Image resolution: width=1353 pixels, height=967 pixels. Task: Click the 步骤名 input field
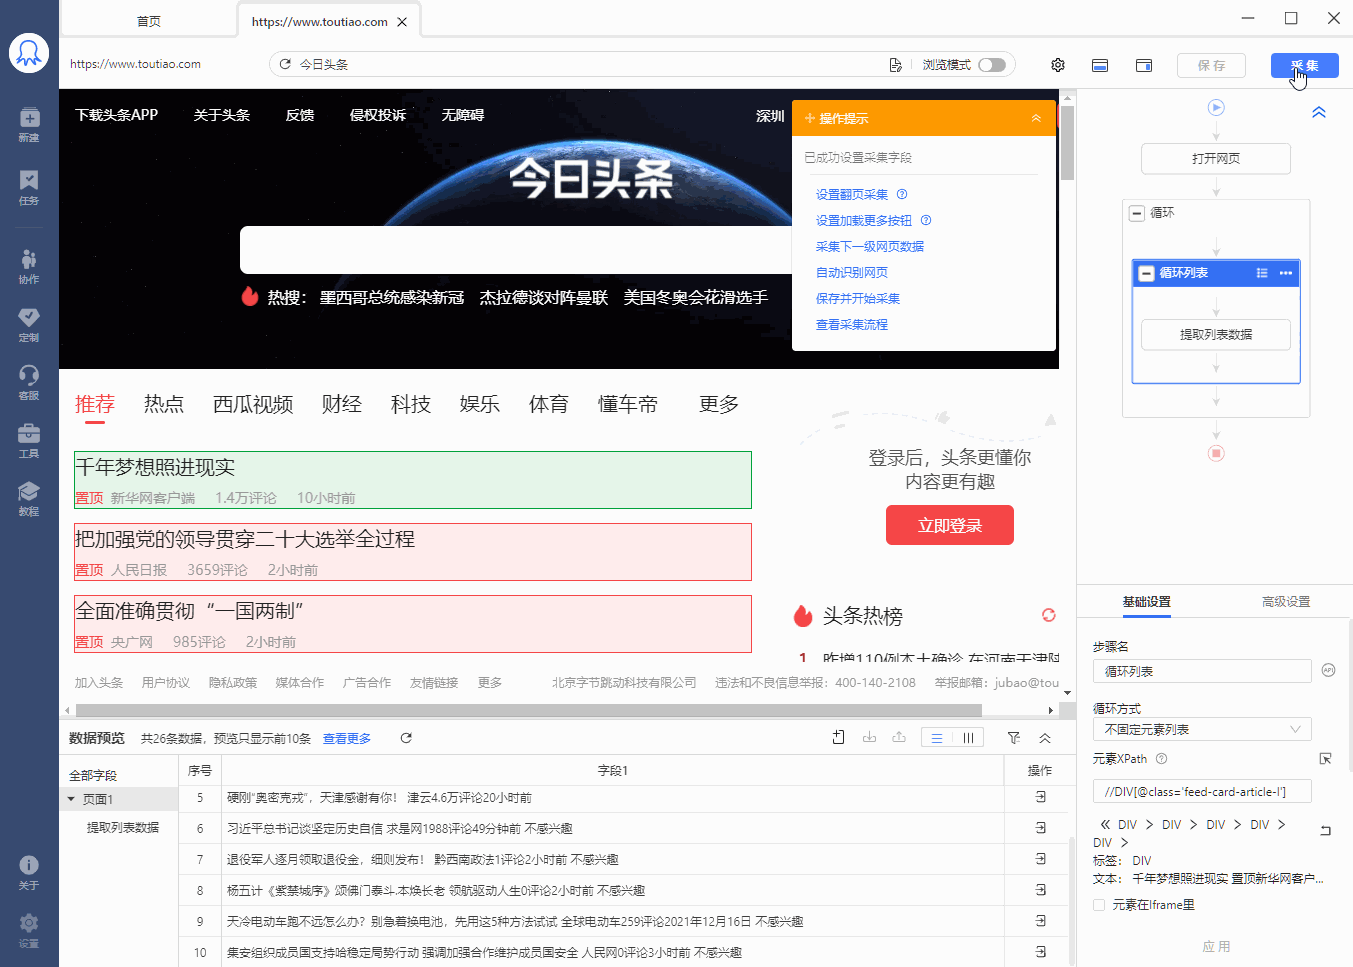(x=1202, y=671)
